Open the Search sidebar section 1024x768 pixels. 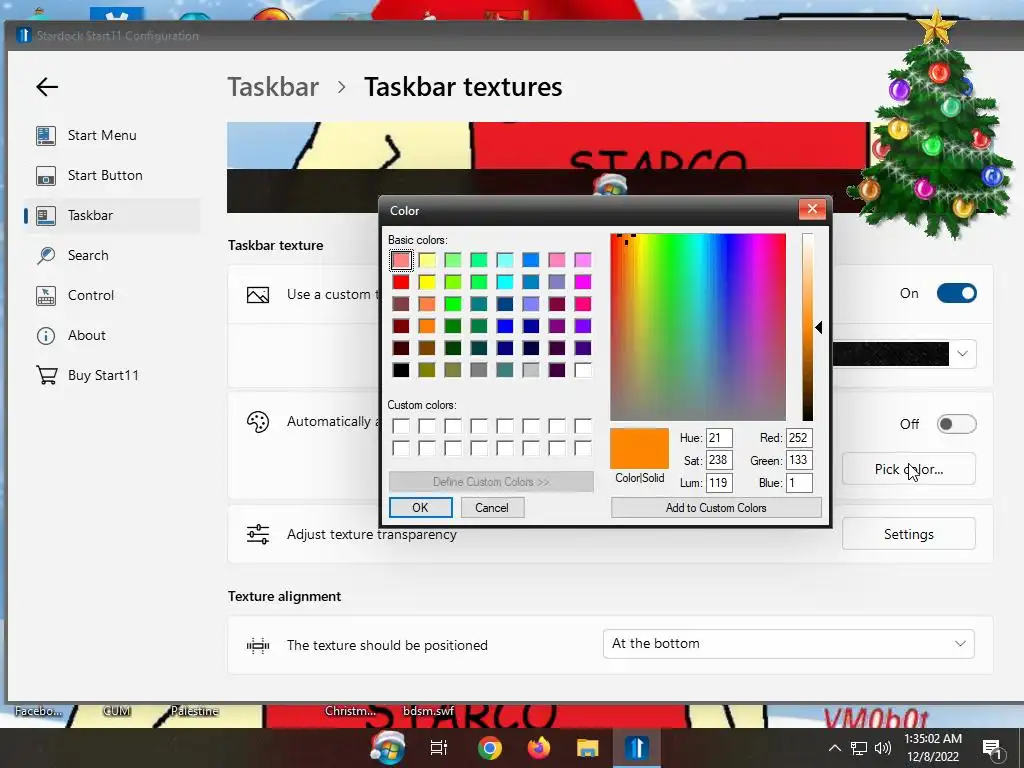(x=111, y=255)
